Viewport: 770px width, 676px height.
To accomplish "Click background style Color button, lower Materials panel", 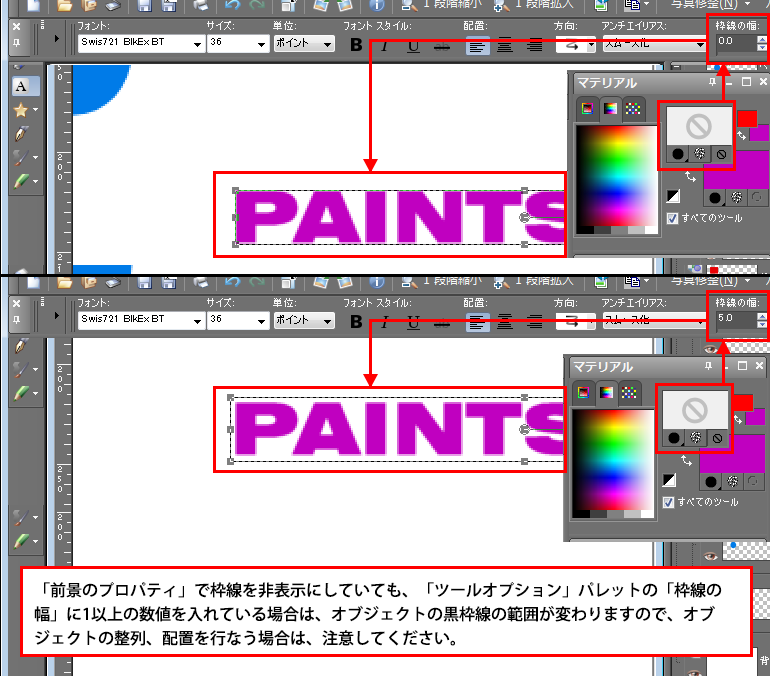I will pyautogui.click(x=711, y=482).
